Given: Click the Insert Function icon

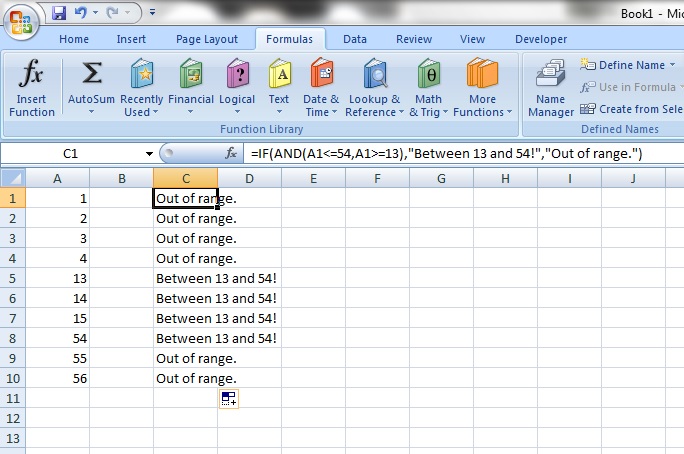Looking at the screenshot, I should [32, 75].
